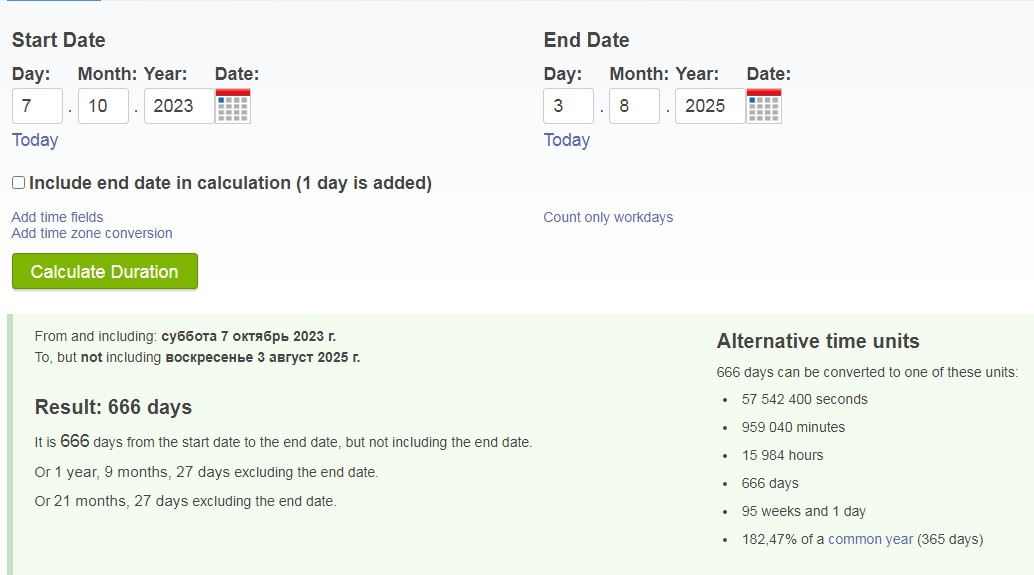Open the Start Date calendar picker icon
This screenshot has height=575, width=1034.
click(233, 106)
